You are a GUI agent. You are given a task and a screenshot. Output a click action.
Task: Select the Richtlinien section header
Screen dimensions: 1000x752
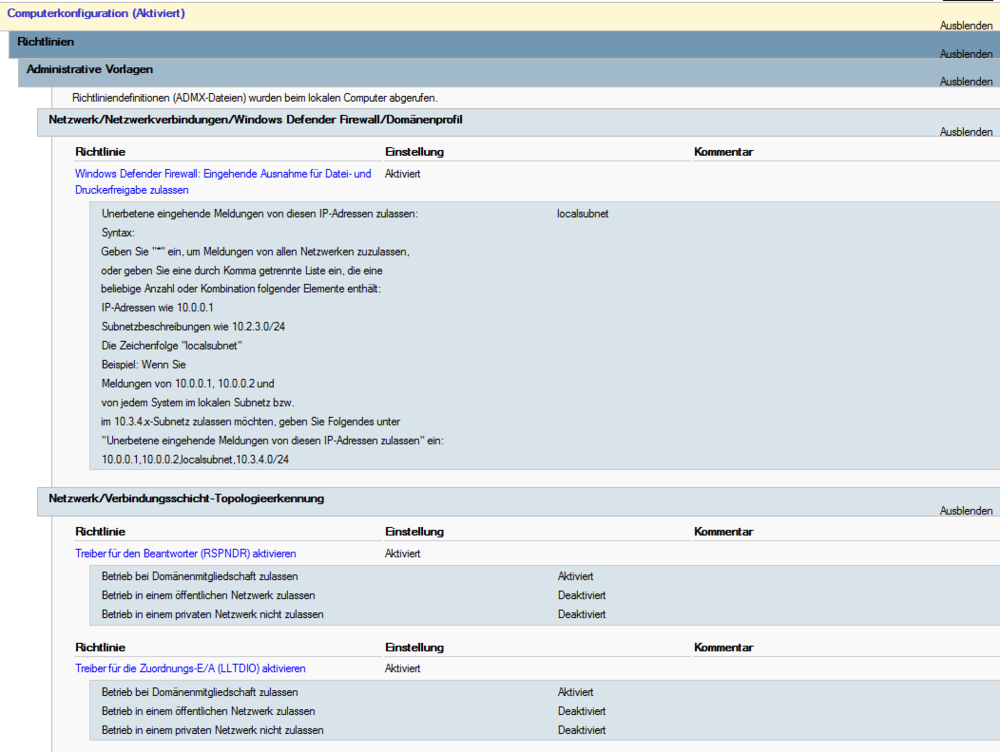(46, 42)
